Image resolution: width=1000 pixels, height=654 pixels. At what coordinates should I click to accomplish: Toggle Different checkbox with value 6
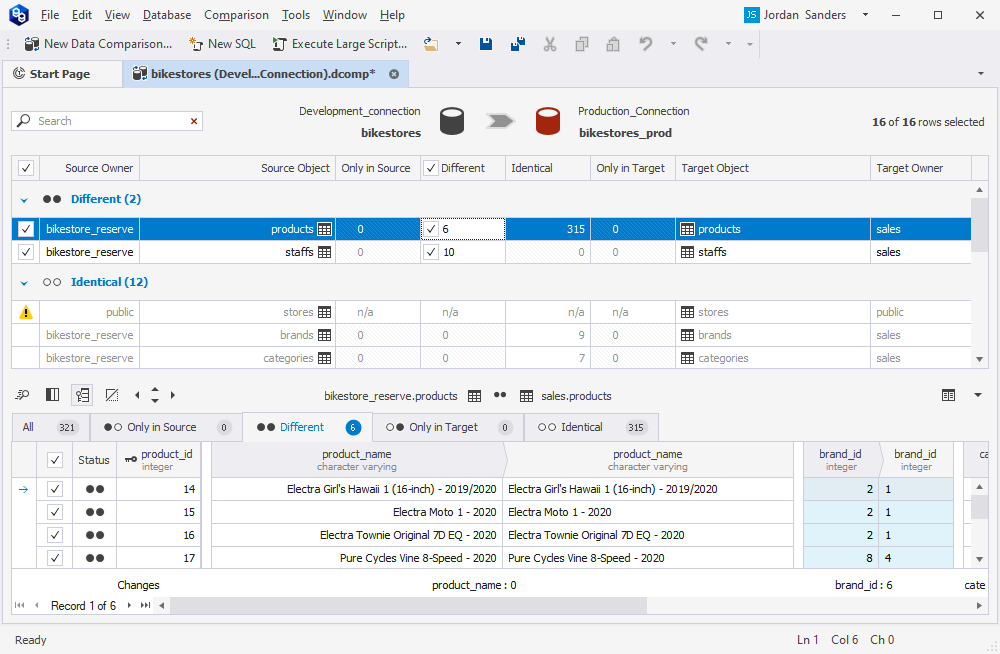[431, 229]
